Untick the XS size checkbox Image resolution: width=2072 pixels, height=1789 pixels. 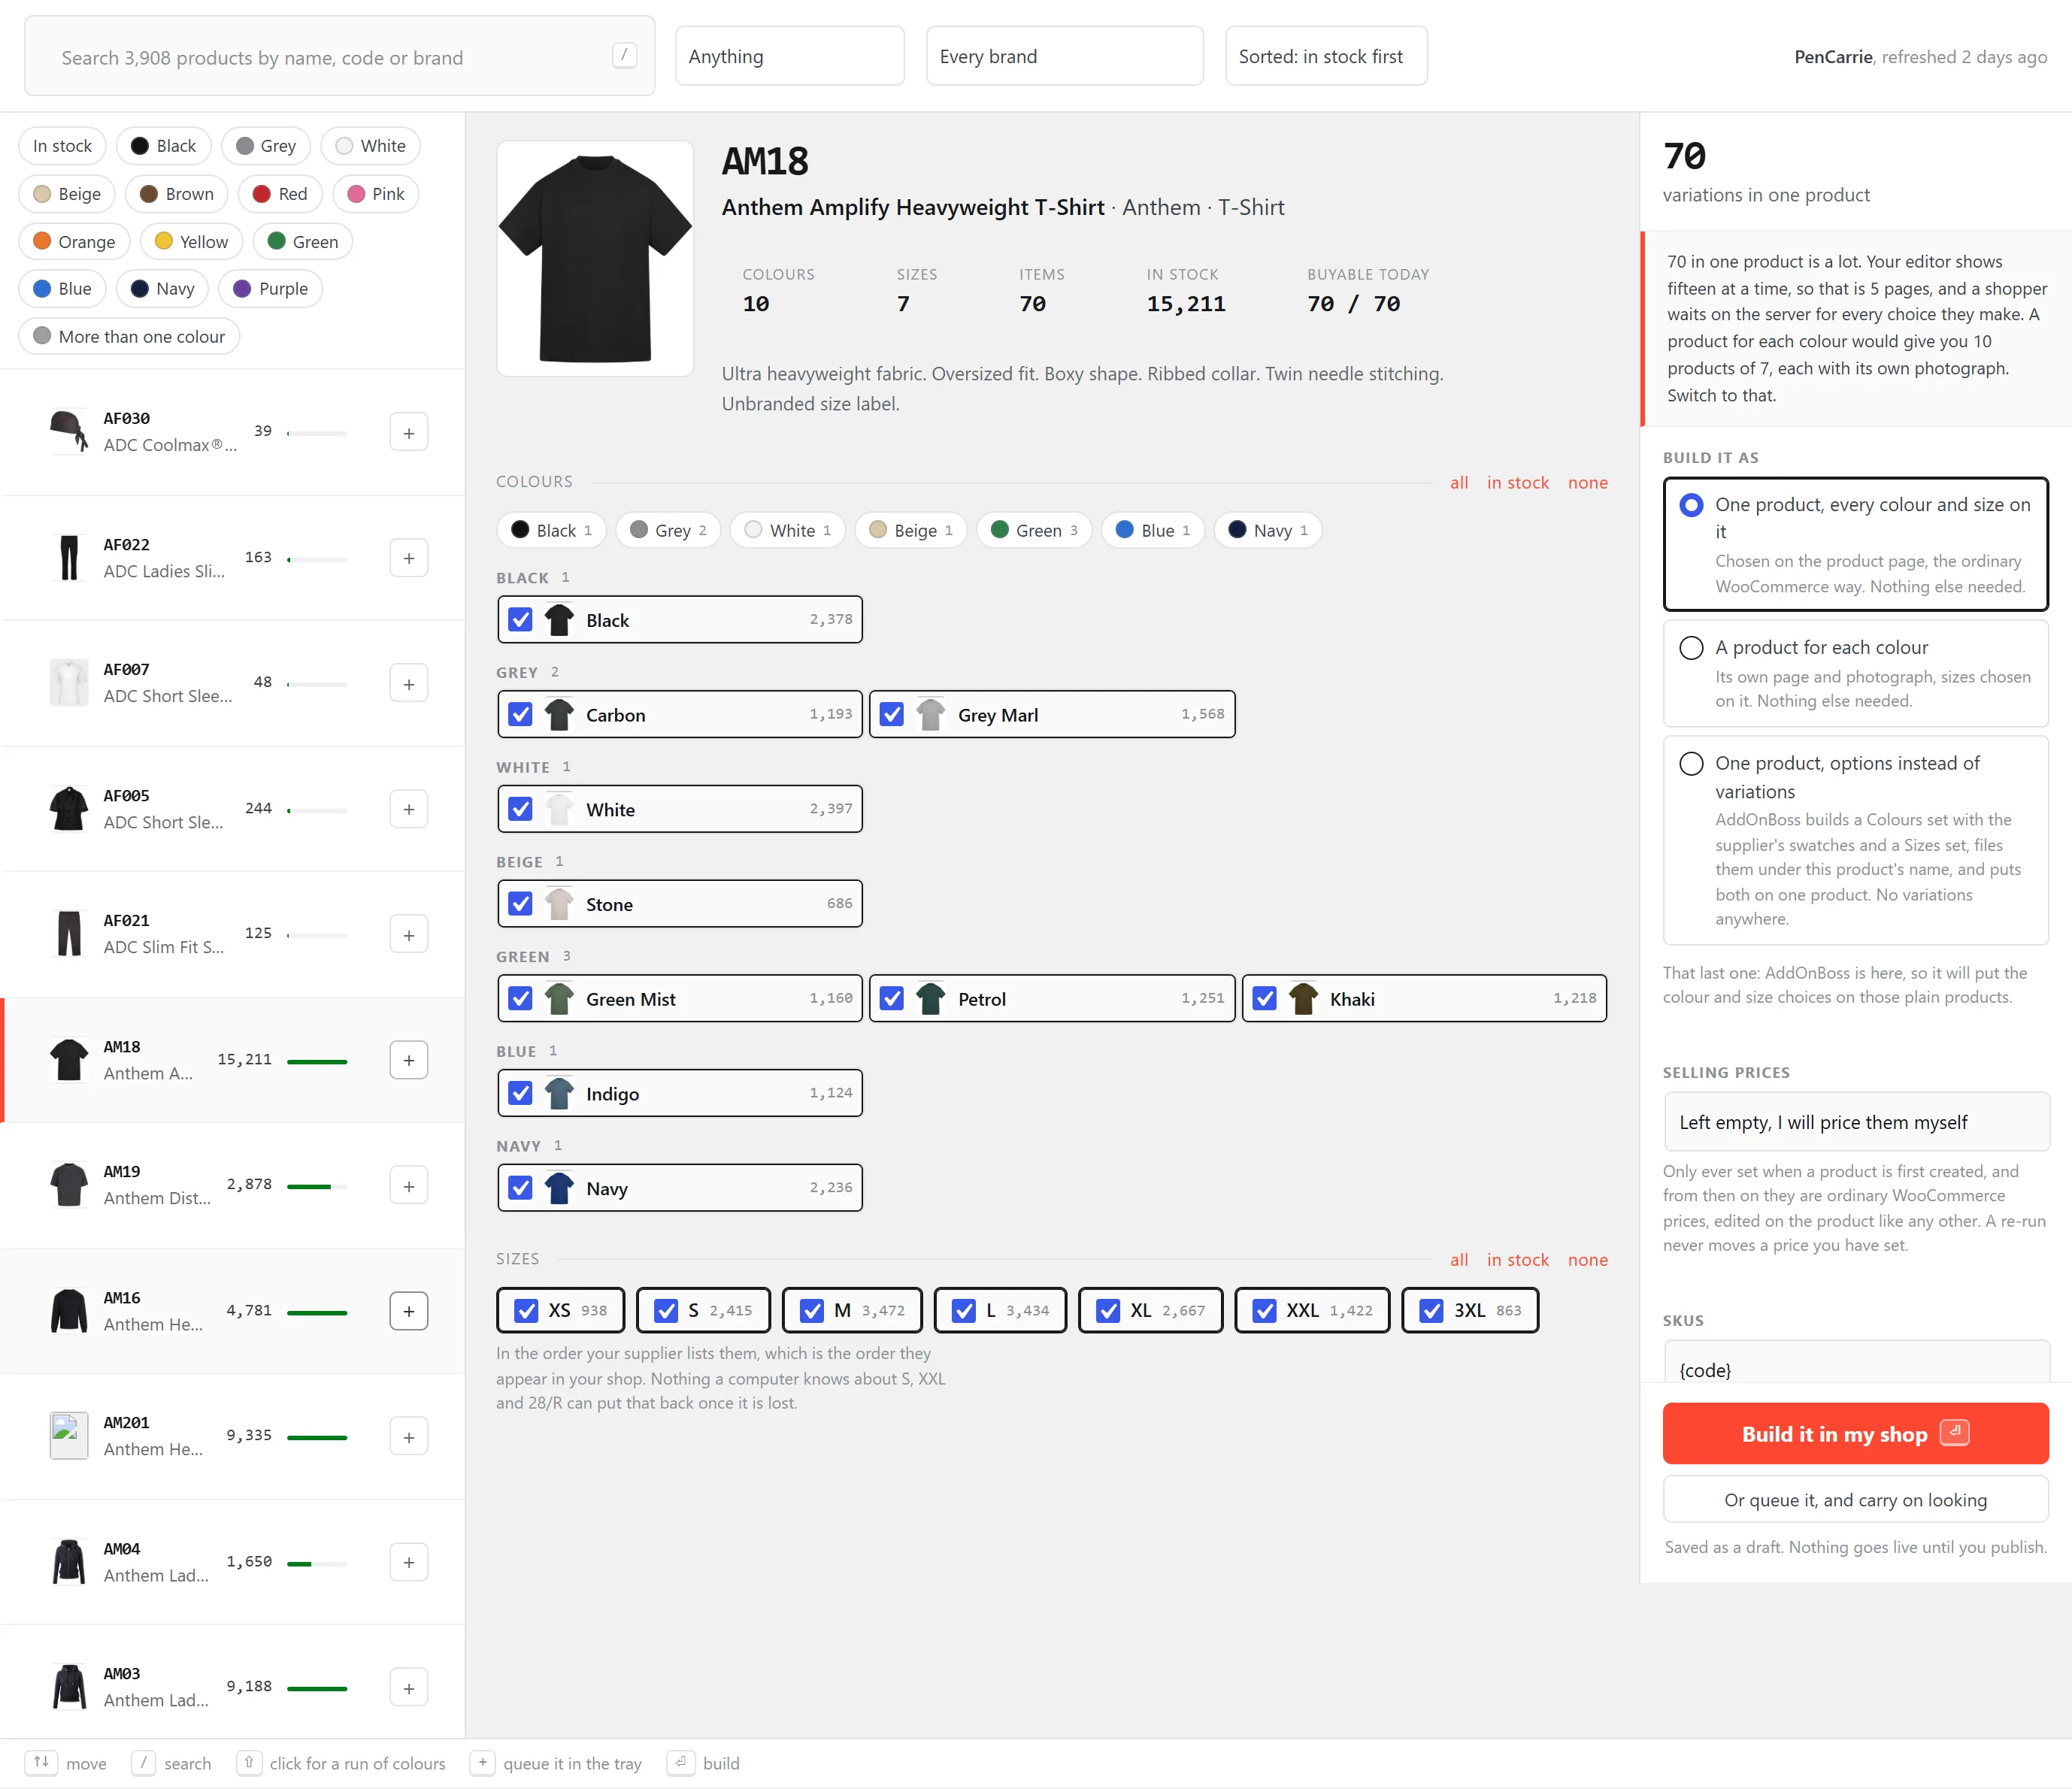click(x=525, y=1311)
